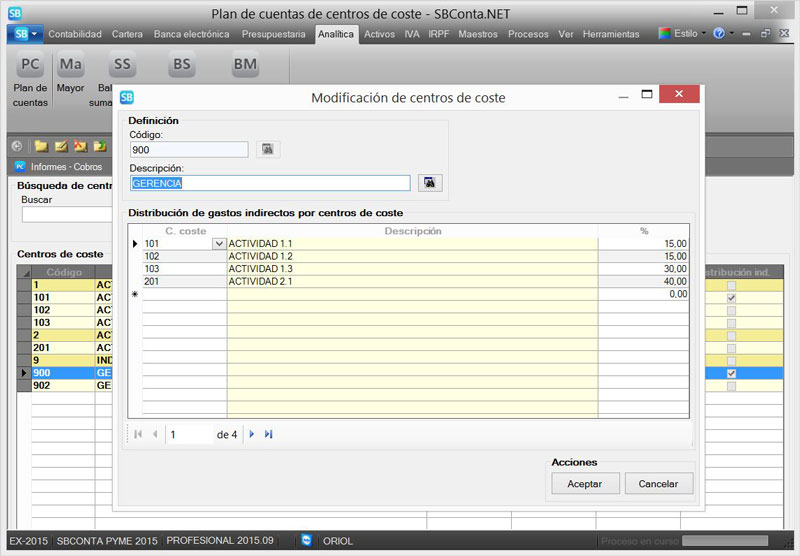Click the Mayor ribbon icon
This screenshot has width=800, height=556.
tap(70, 67)
